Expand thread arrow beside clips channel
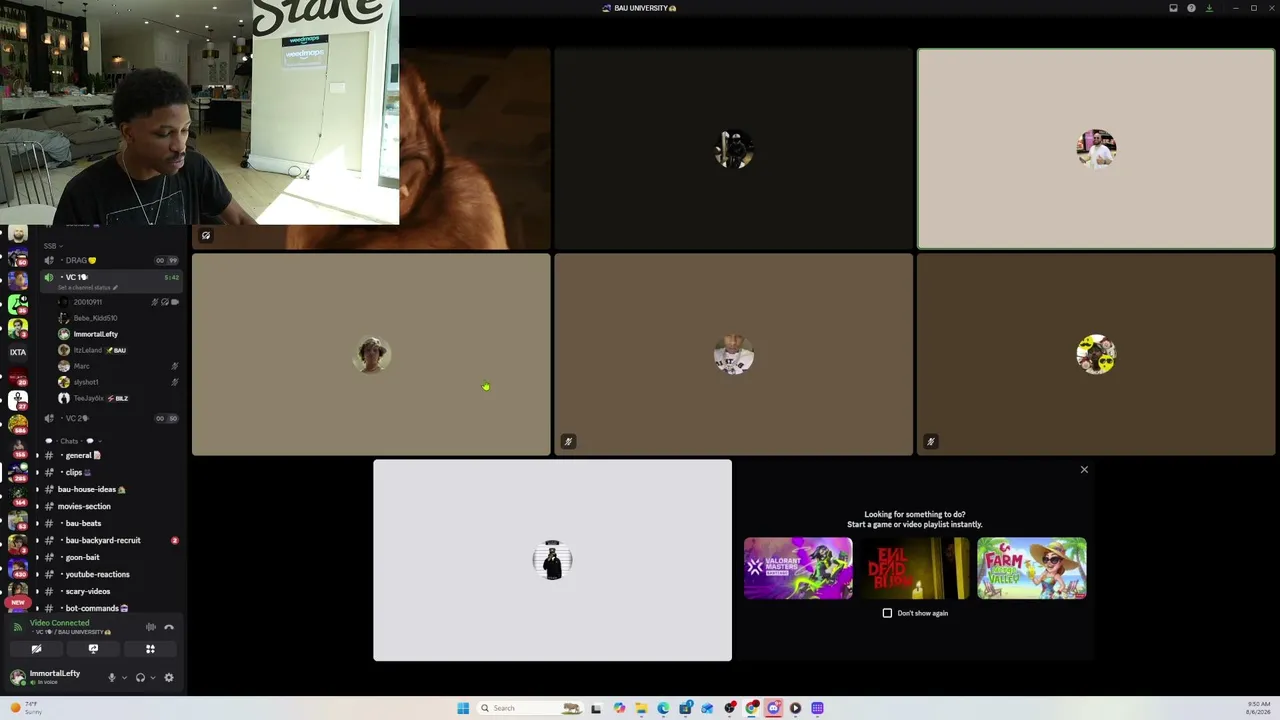Screen dimensions: 1280x720 click(x=37, y=472)
